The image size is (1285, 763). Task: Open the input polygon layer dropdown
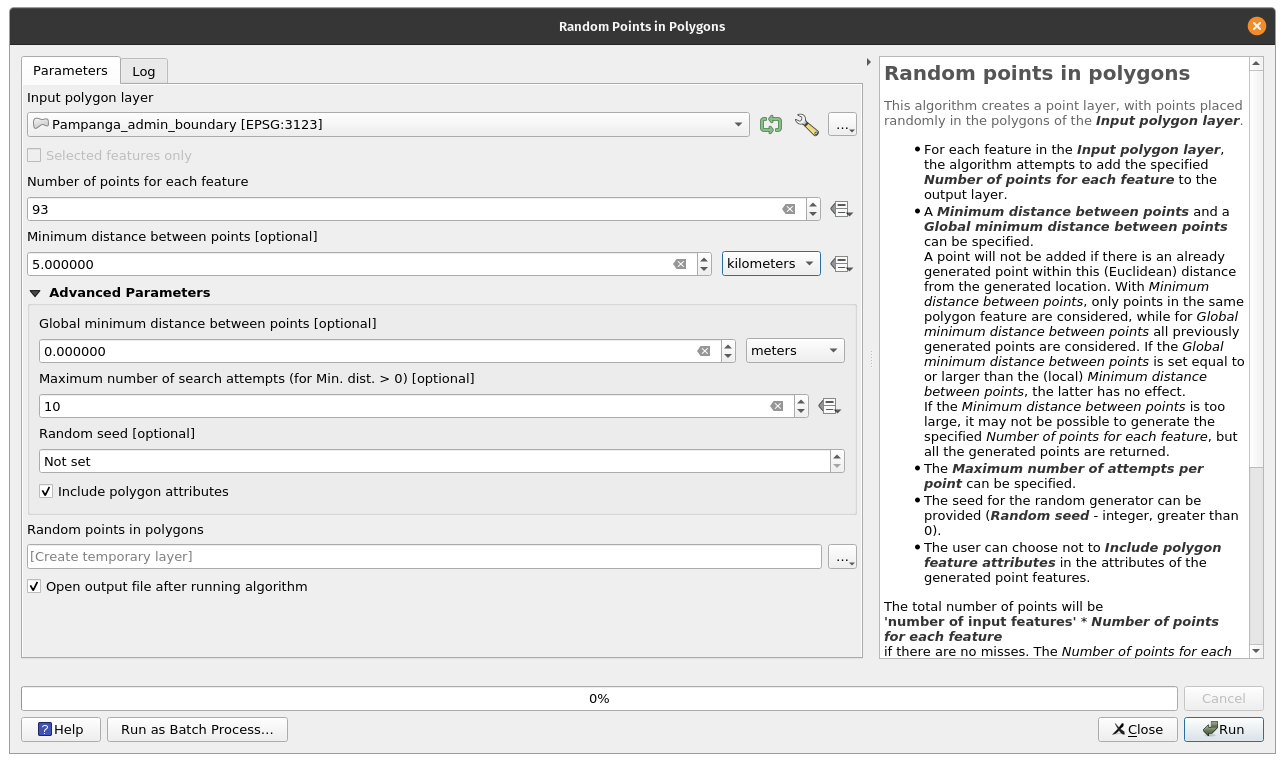[388, 125]
